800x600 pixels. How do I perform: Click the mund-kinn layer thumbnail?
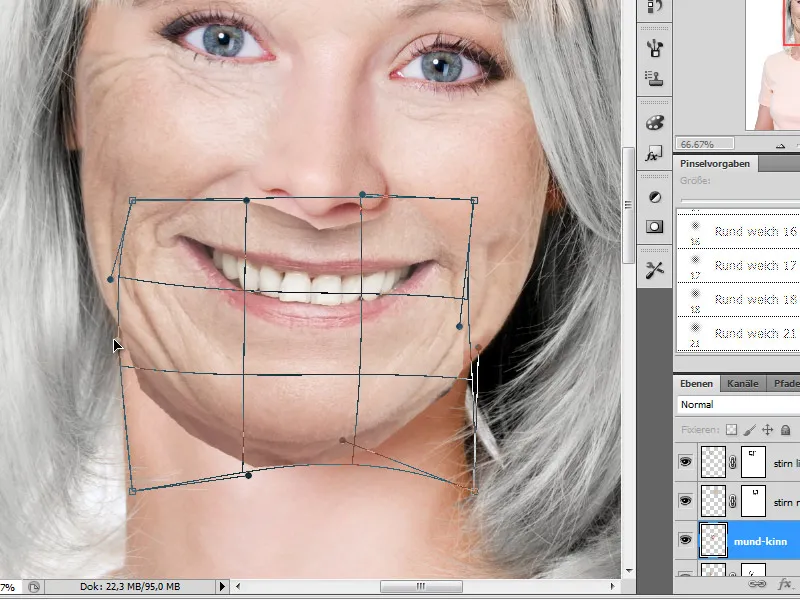(x=713, y=540)
